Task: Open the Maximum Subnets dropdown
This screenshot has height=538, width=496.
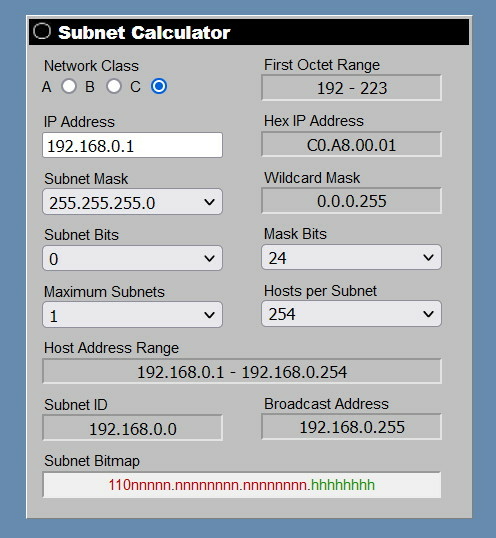Action: pyautogui.click(x=132, y=314)
